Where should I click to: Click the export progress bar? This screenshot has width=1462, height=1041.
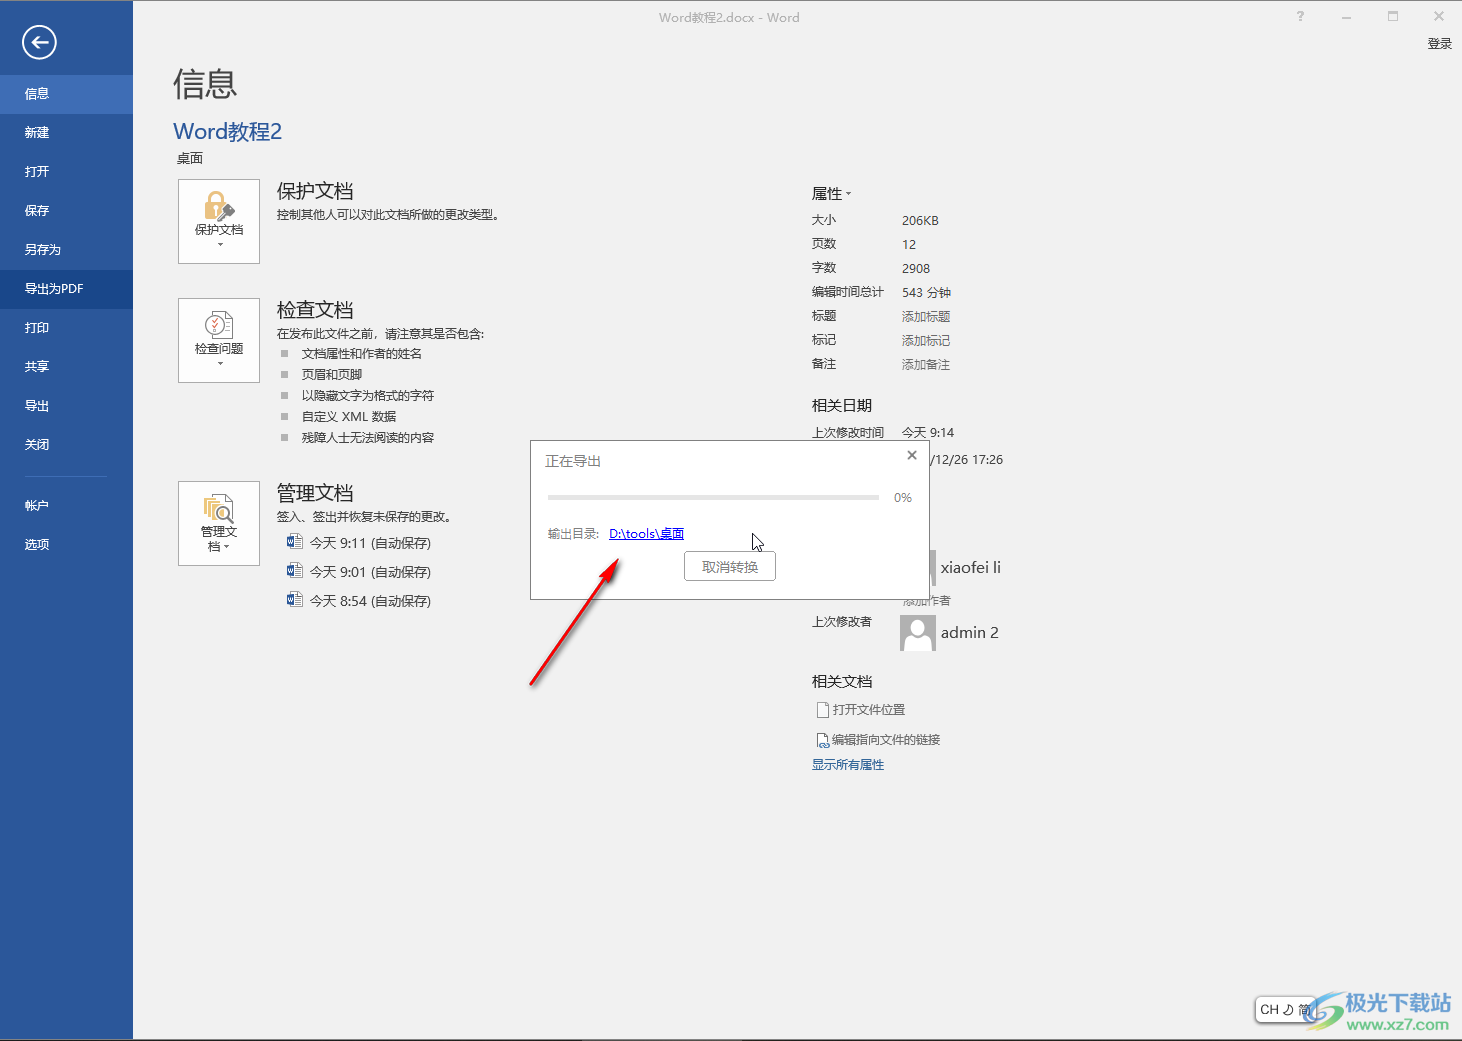[x=713, y=497]
